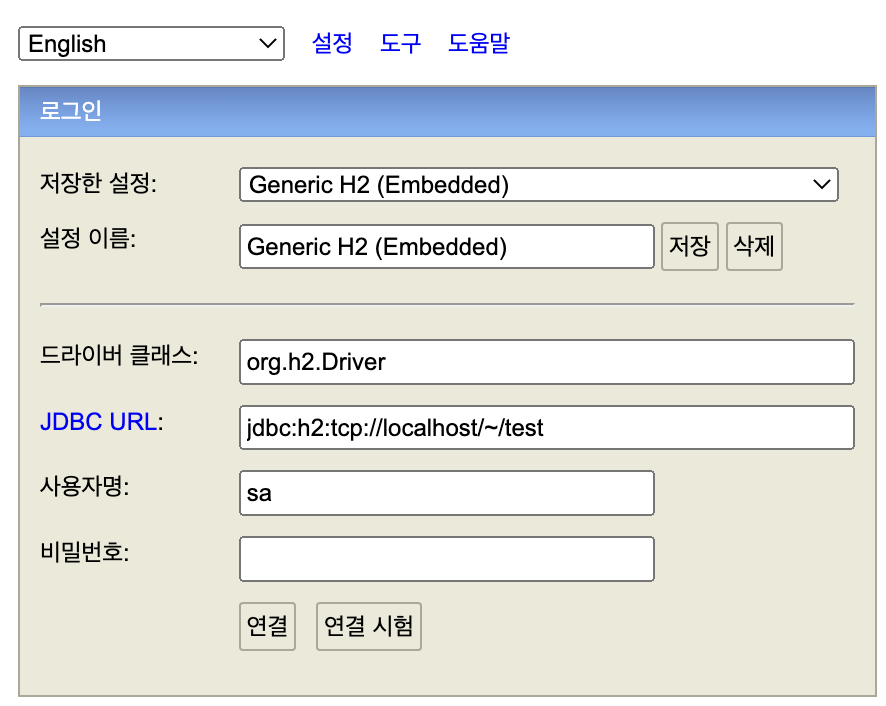The width and height of the screenshot is (886, 706).
Task: Click the saved settings dropdown chevron
Action: [x=822, y=184]
